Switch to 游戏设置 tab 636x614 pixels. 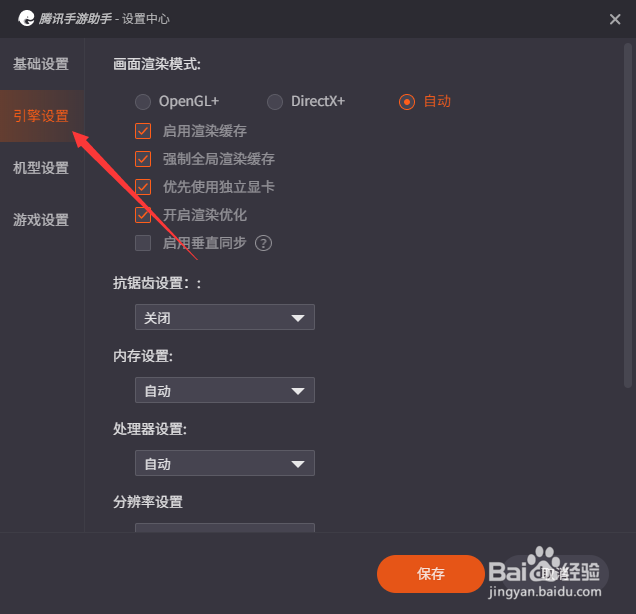41,220
